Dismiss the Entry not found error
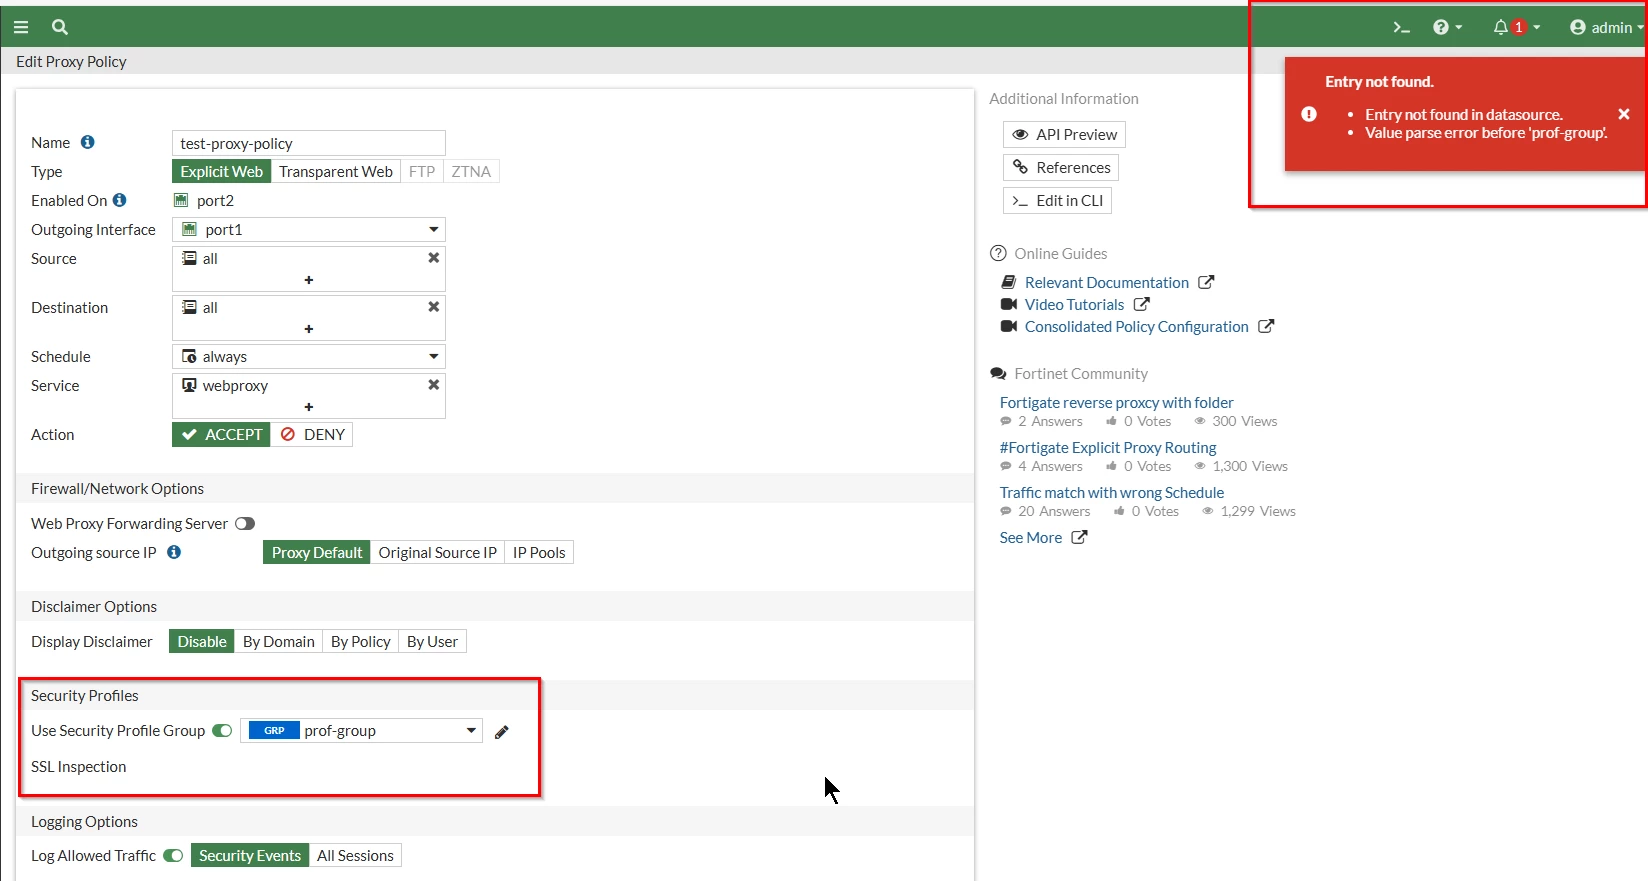 [x=1624, y=114]
